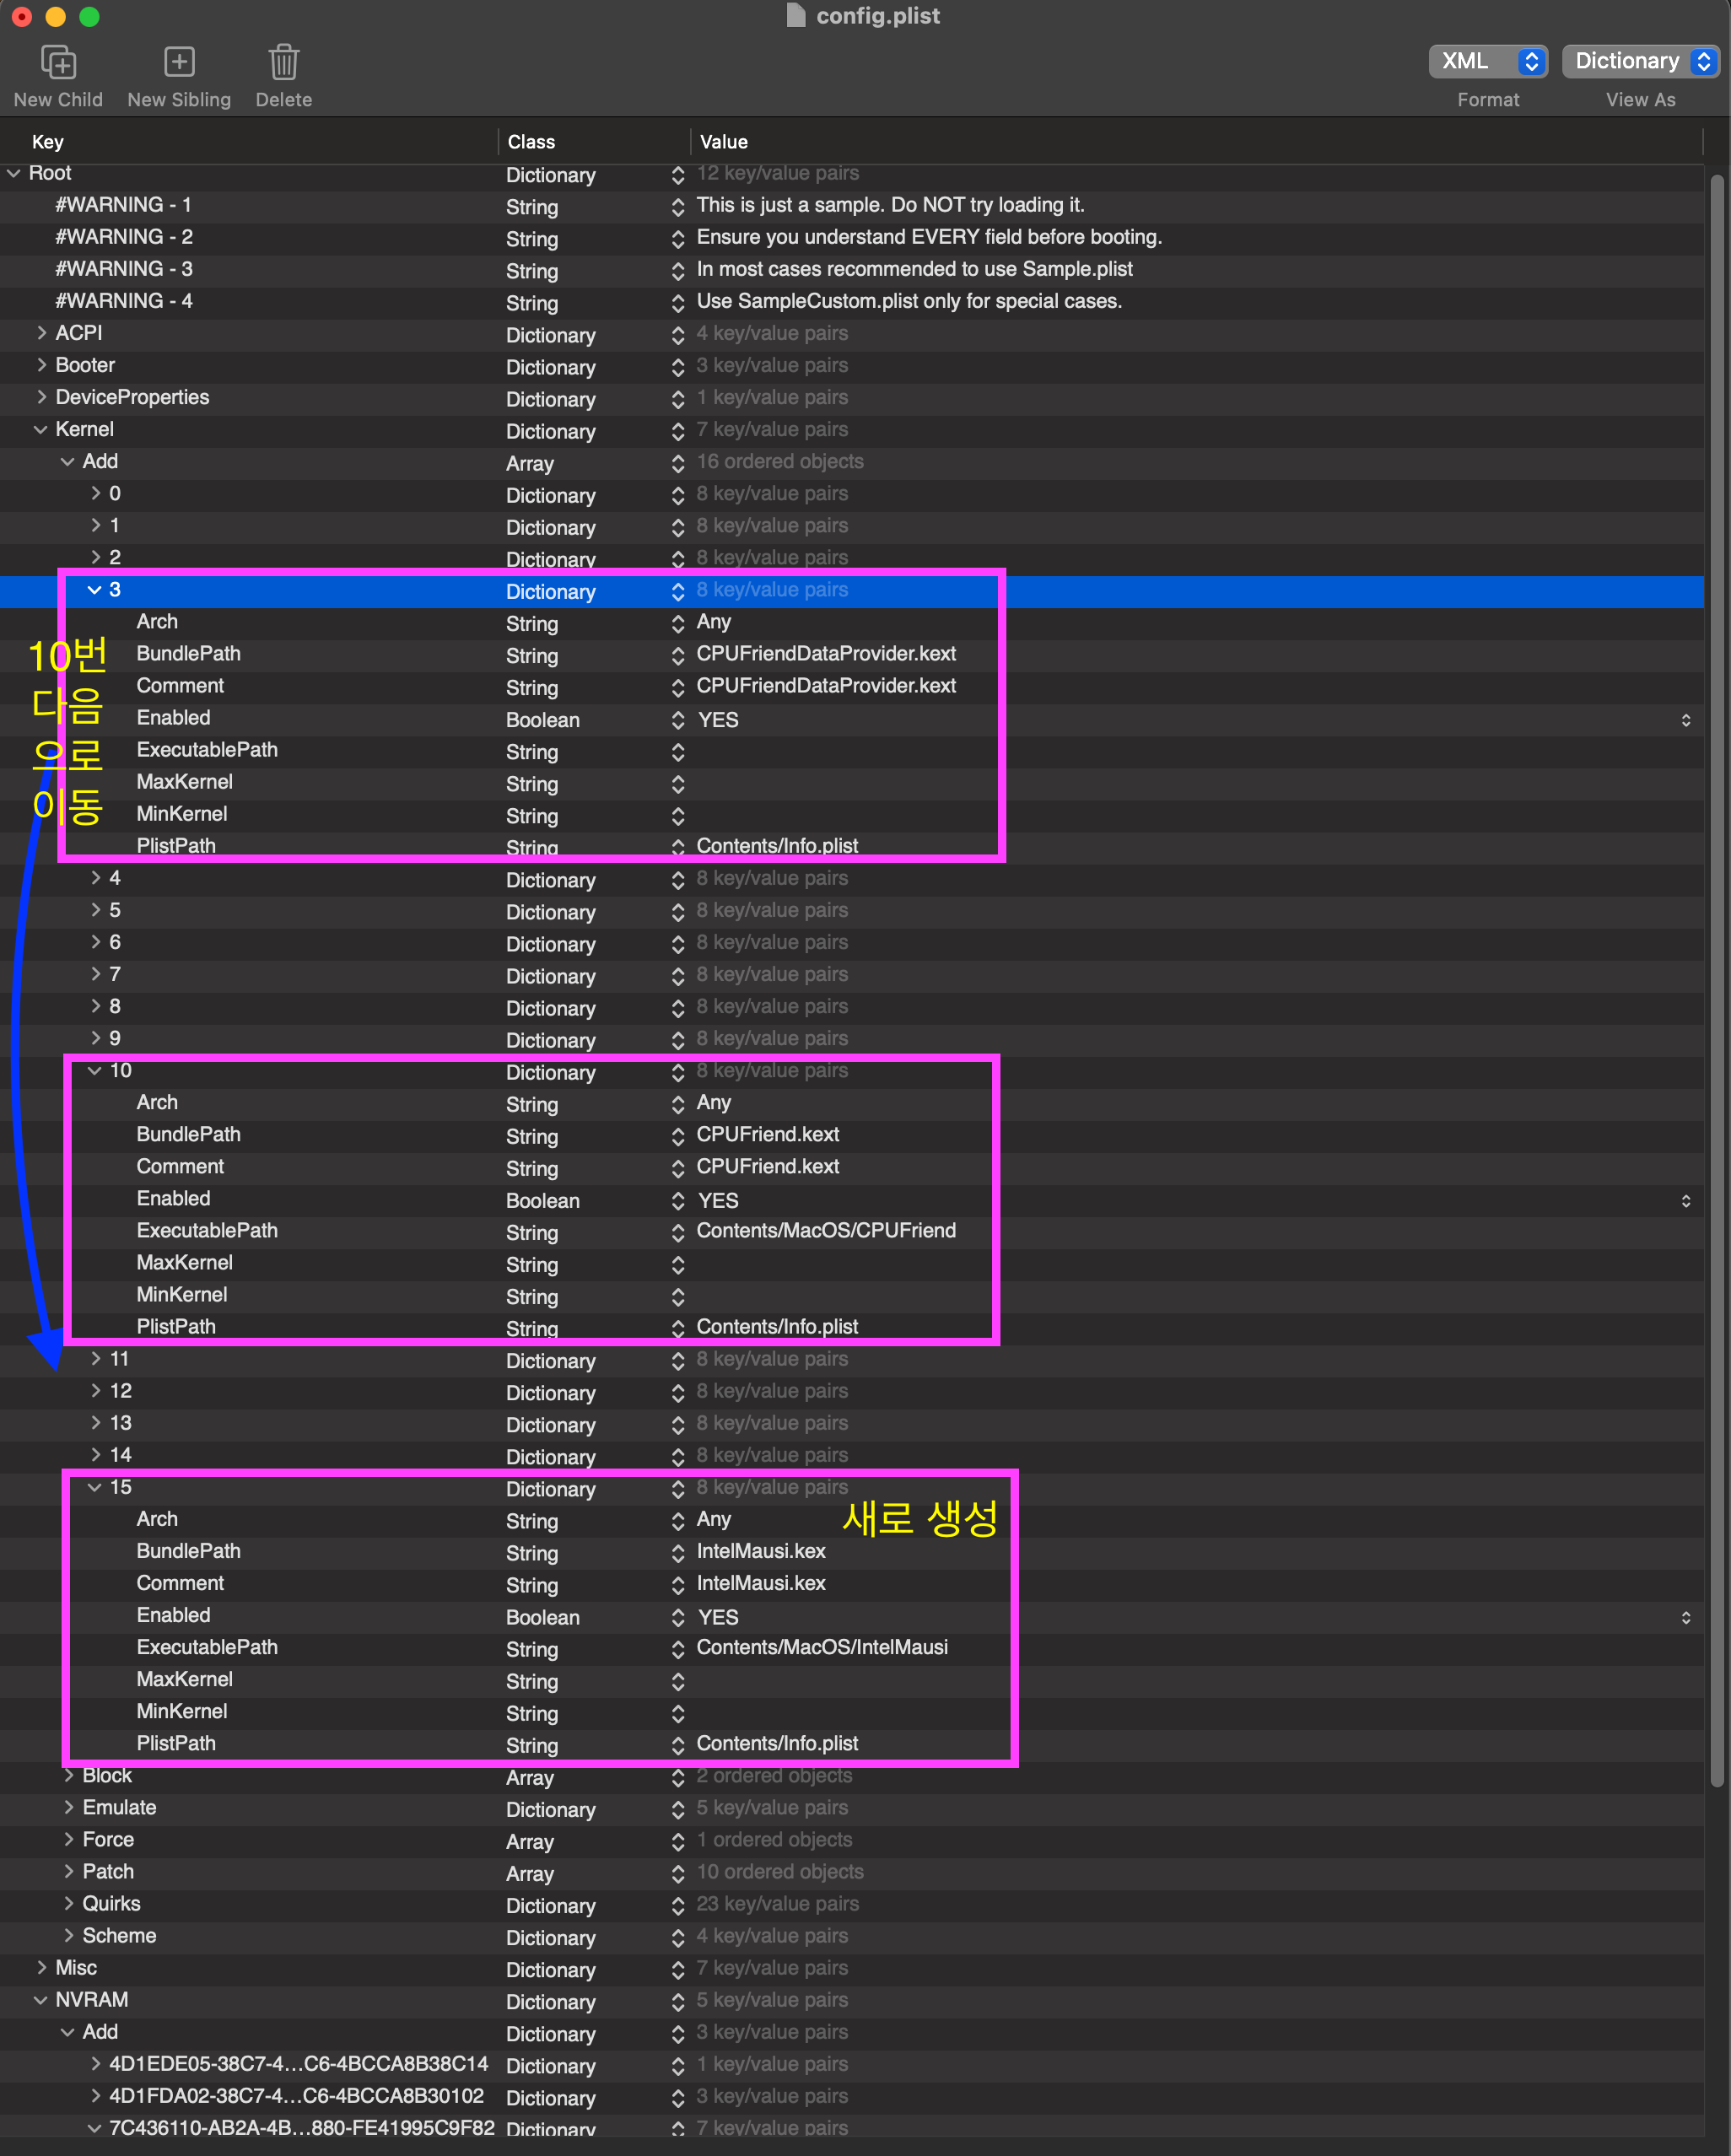The height and width of the screenshot is (2156, 1731).
Task: Collapse the Root disclosure chevron
Action: 14,173
